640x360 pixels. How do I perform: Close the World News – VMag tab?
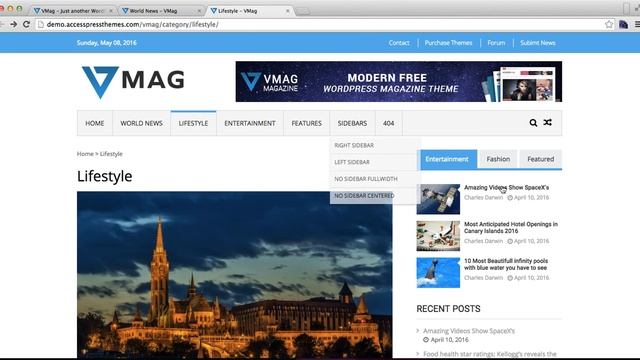pos(199,11)
